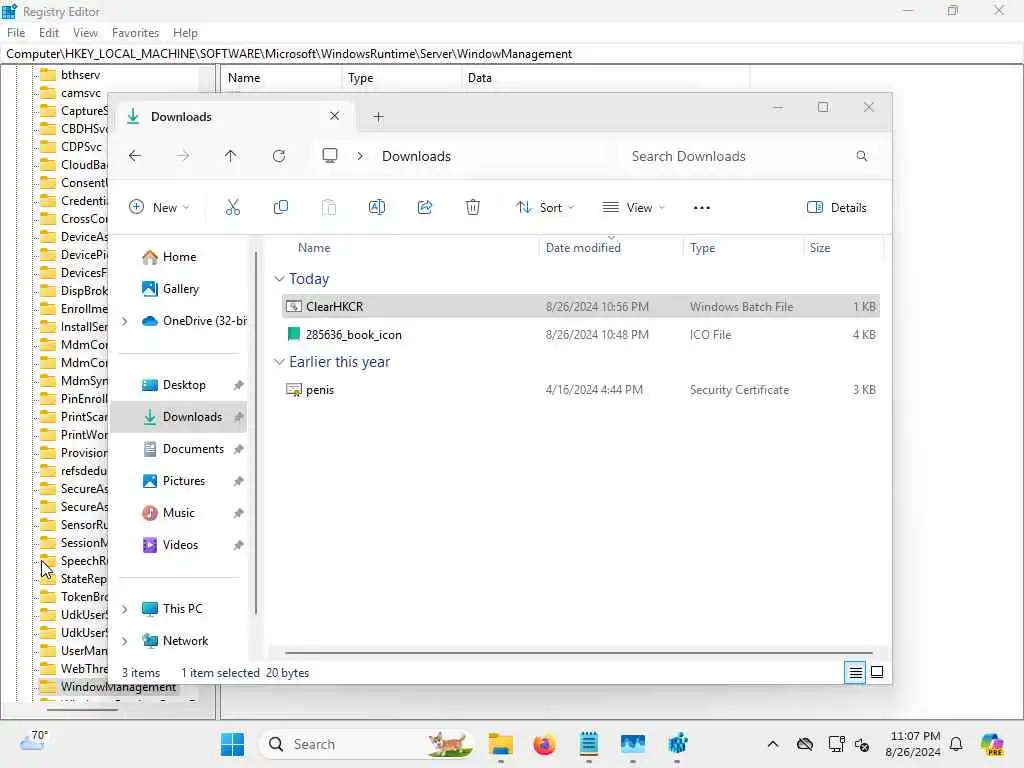Switch to large thumbnails view icon
This screenshot has height=768, width=1024.
click(877, 672)
